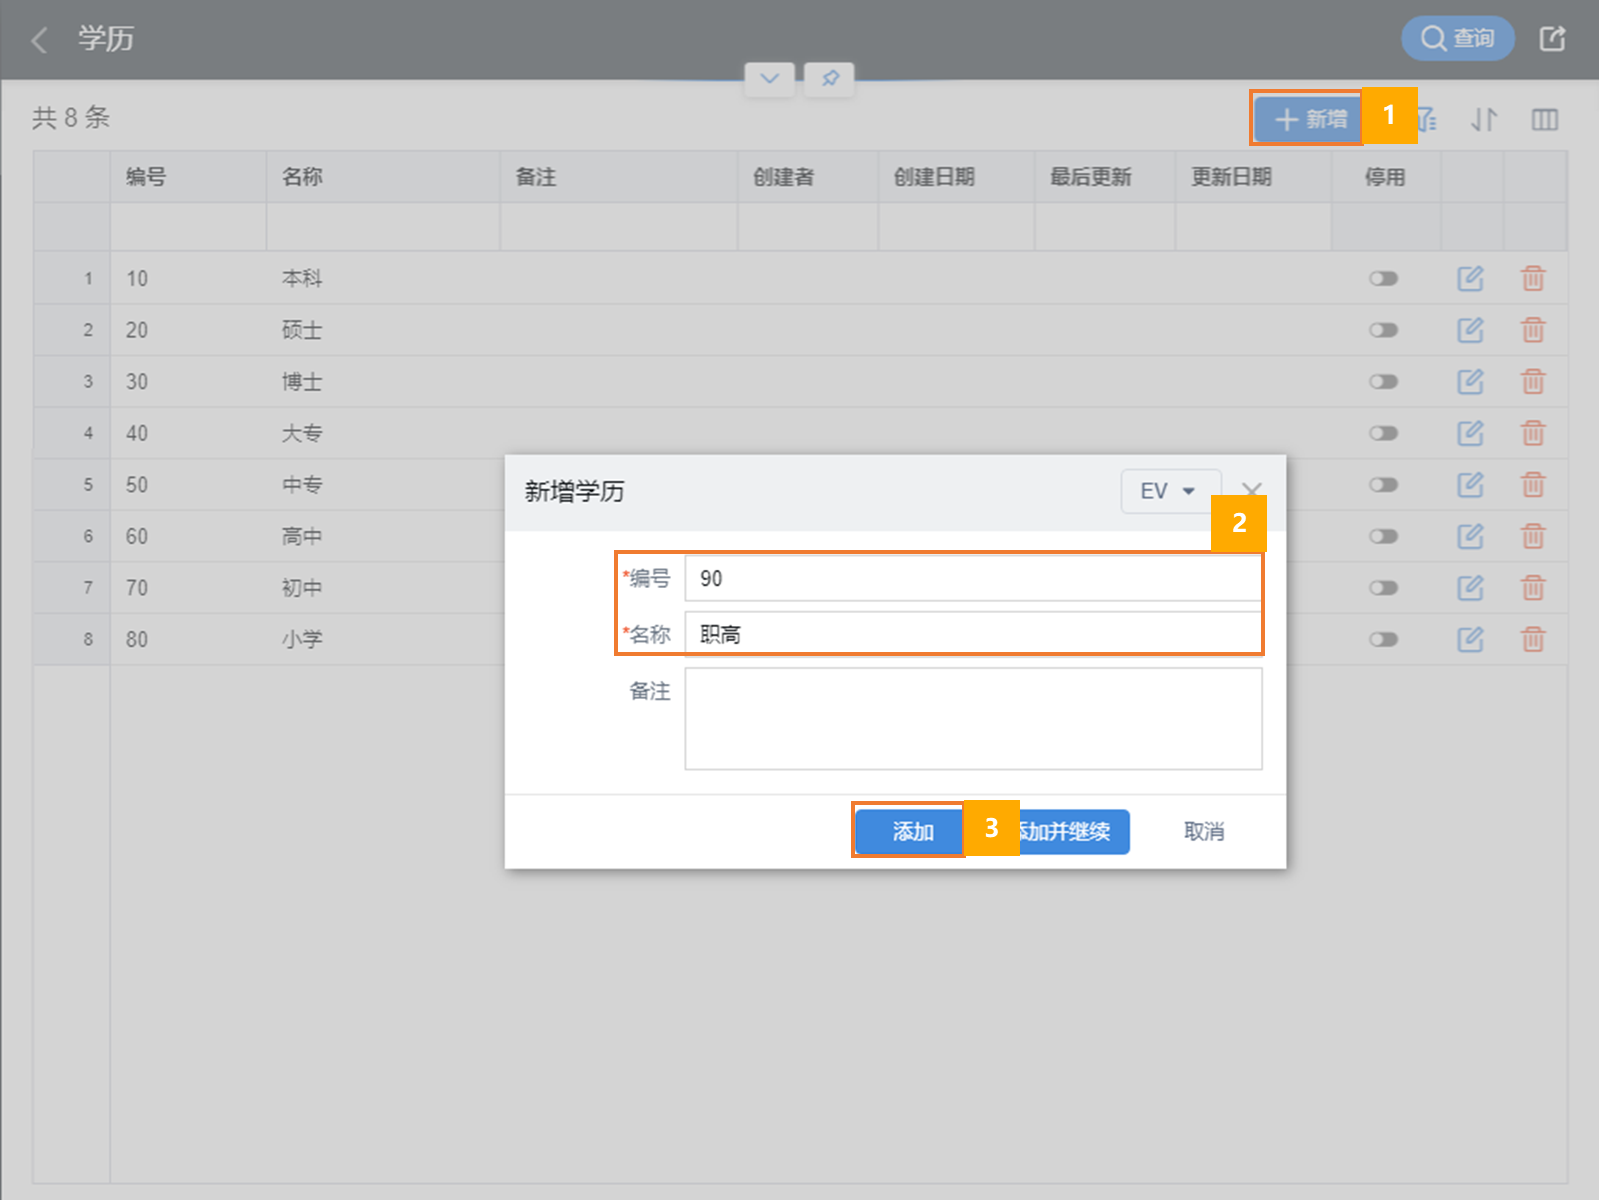Select the 大专 name cell
This screenshot has width=1599, height=1200.
tap(383, 433)
